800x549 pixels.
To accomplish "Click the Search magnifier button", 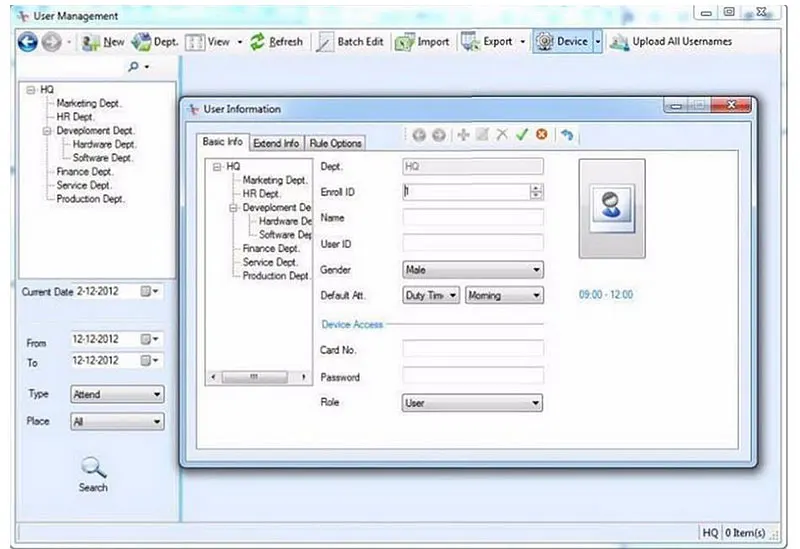I will click(x=93, y=475).
